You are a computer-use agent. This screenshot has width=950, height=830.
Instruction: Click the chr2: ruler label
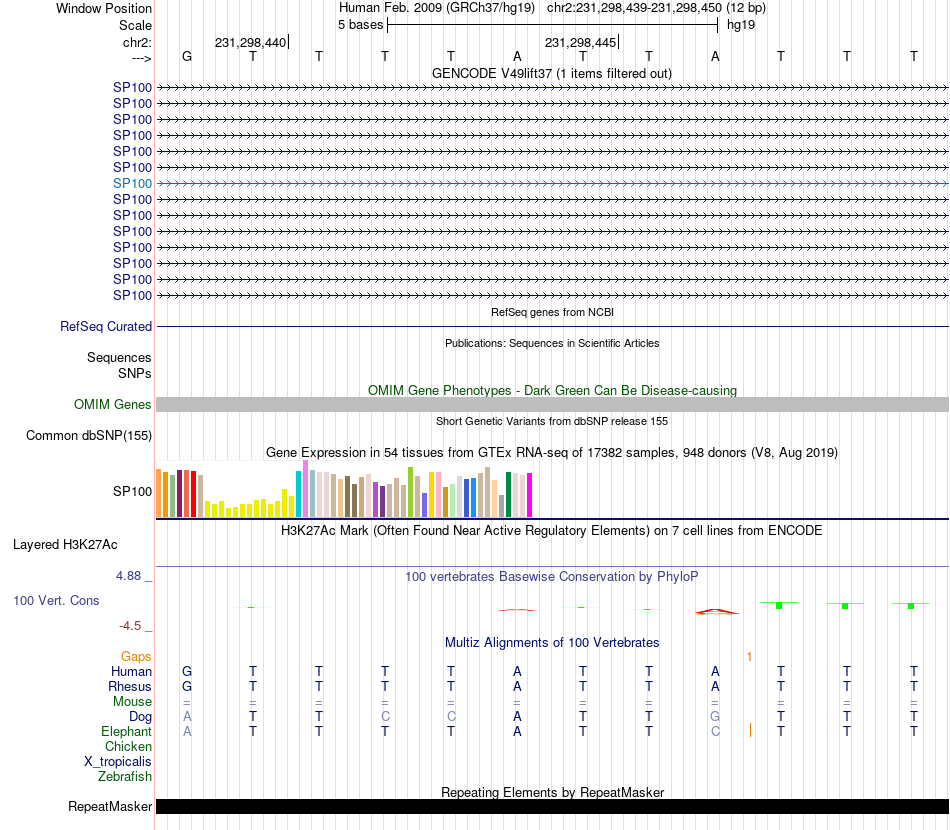click(x=137, y=42)
